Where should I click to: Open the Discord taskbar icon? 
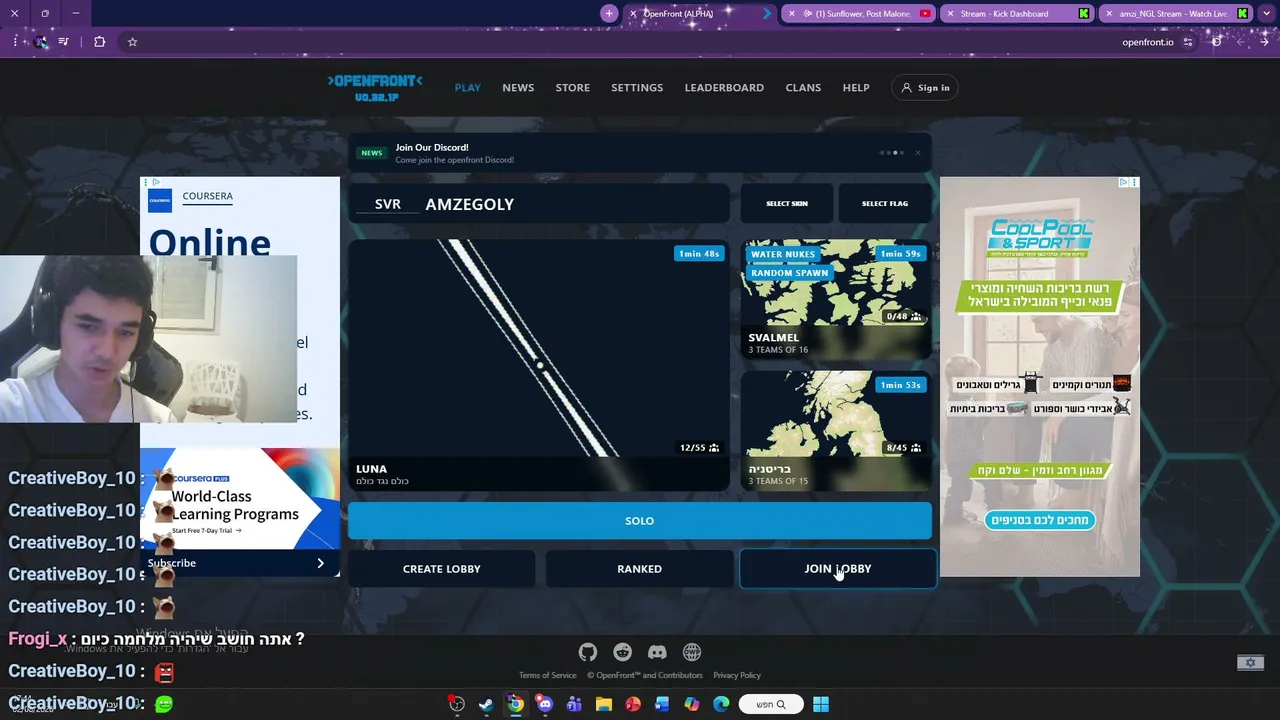[544, 704]
